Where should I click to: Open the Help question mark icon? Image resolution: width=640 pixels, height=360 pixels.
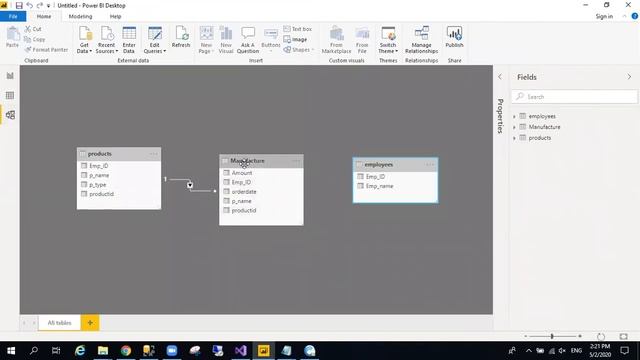tap(635, 16)
